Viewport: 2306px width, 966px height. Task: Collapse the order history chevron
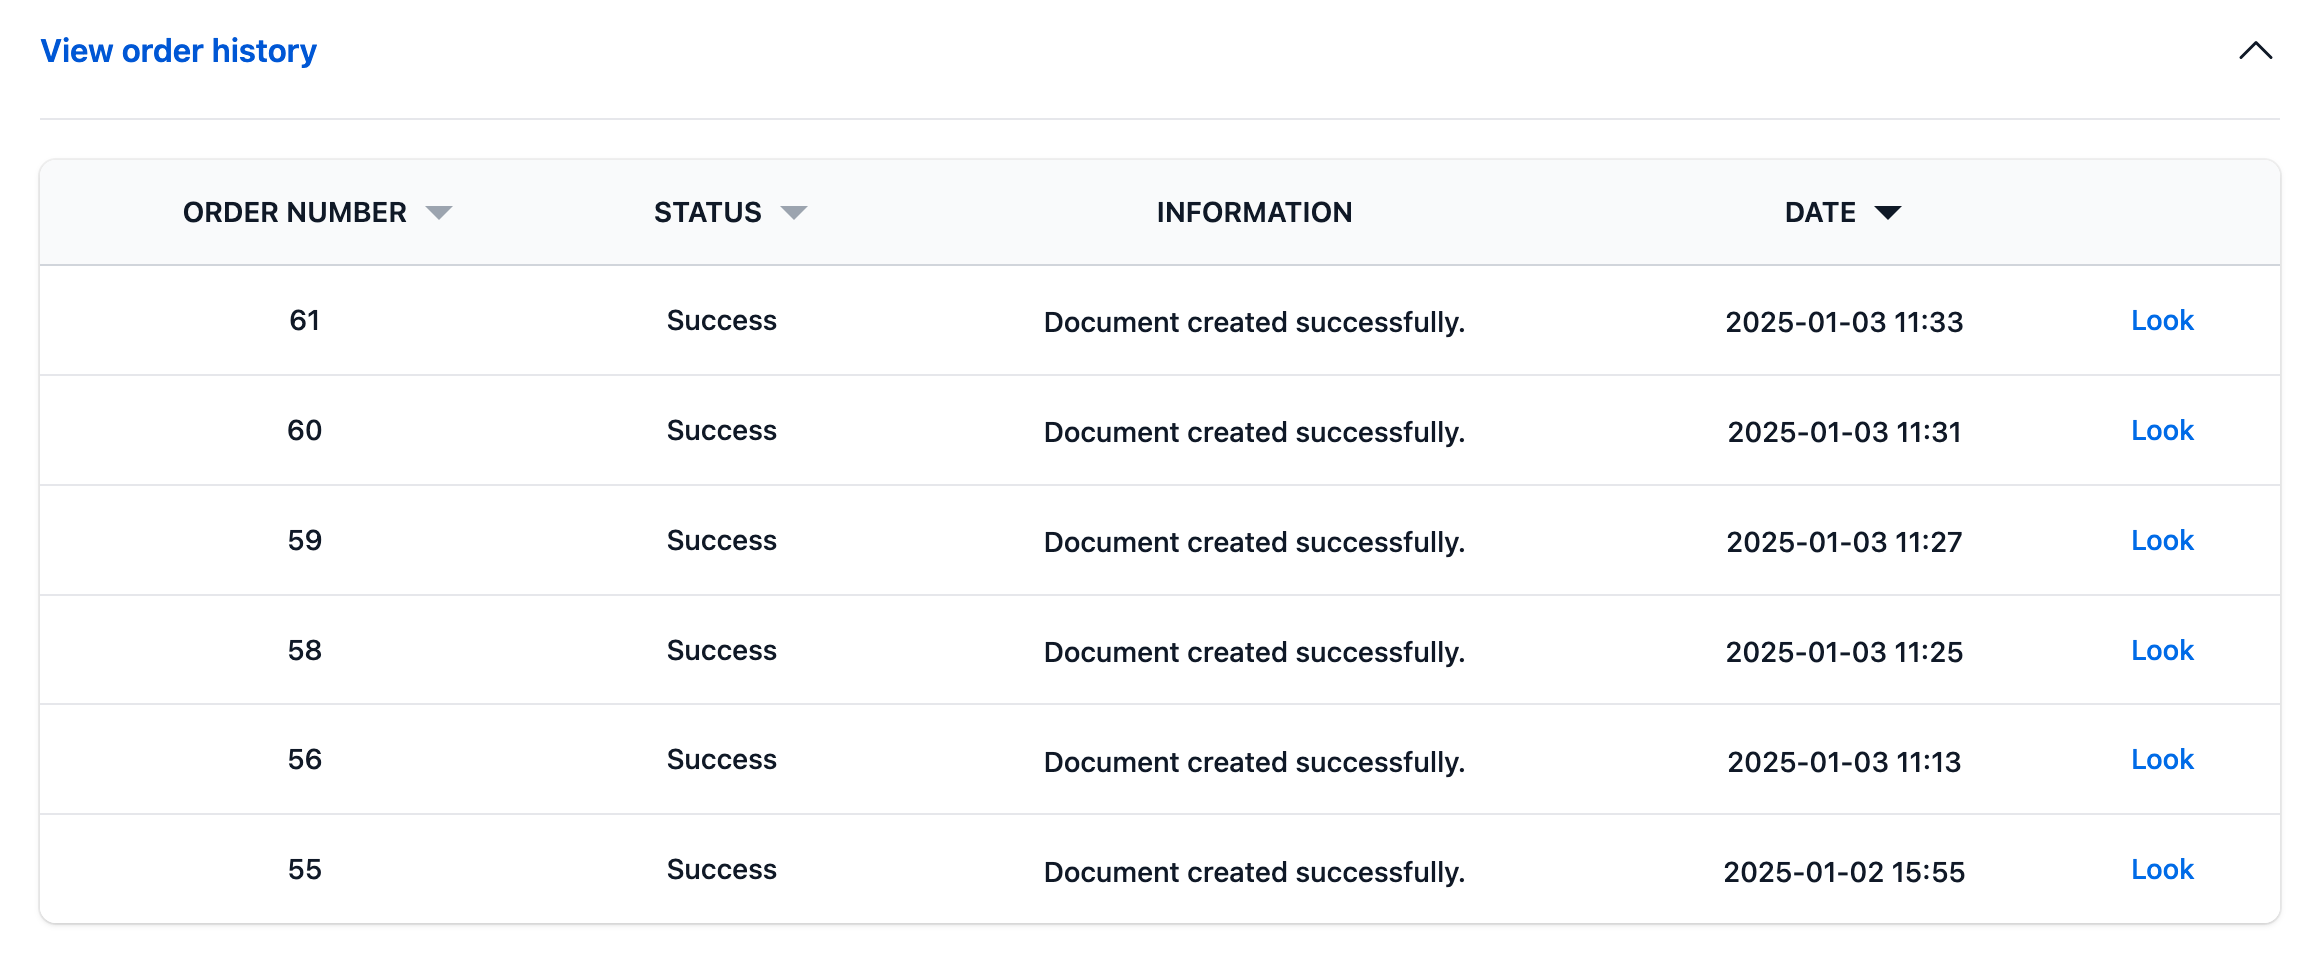tap(2255, 51)
